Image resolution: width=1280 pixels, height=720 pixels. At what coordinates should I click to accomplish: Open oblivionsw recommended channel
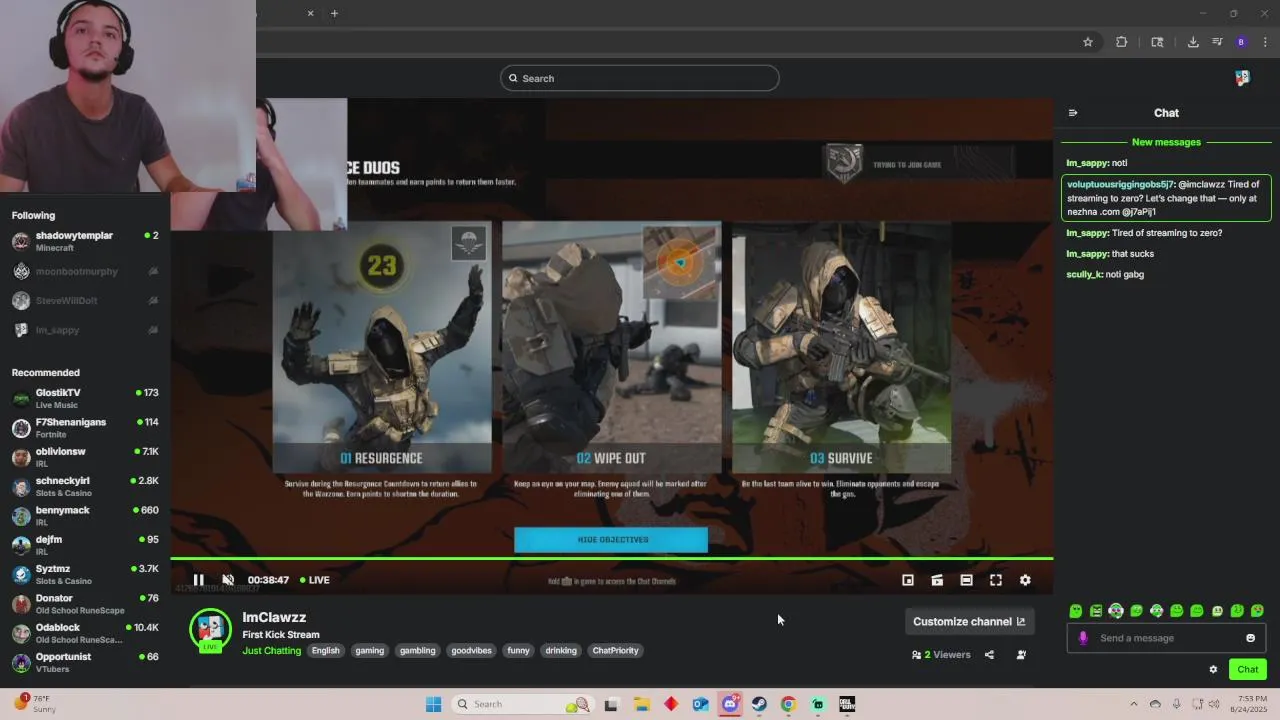coord(85,457)
